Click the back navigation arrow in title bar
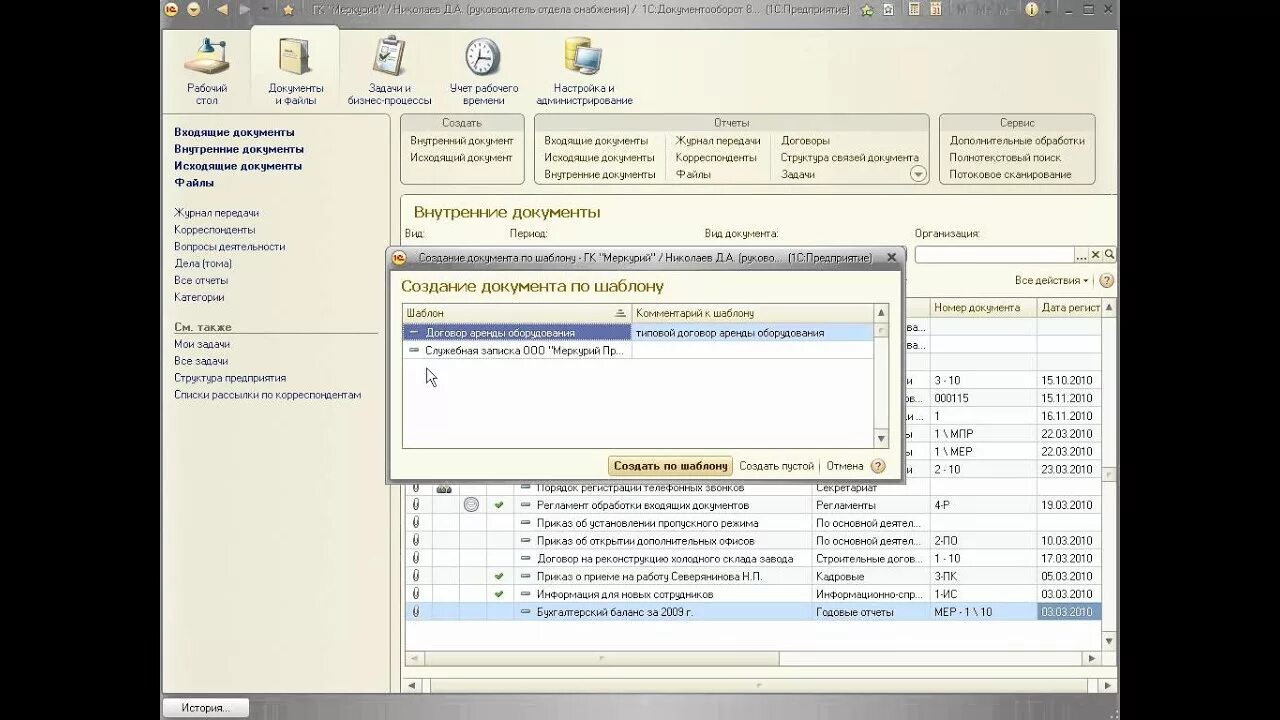Viewport: 1280px width, 720px height. 222,9
